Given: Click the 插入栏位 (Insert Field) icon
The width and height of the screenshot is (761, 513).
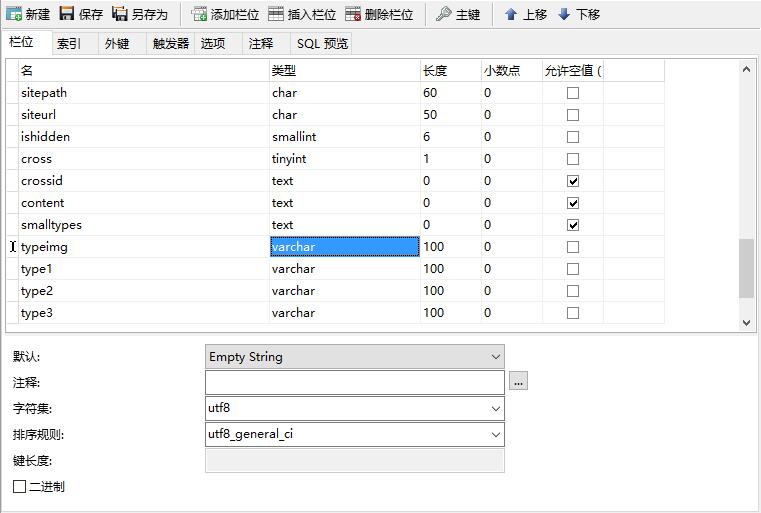Looking at the screenshot, I should [x=276, y=14].
